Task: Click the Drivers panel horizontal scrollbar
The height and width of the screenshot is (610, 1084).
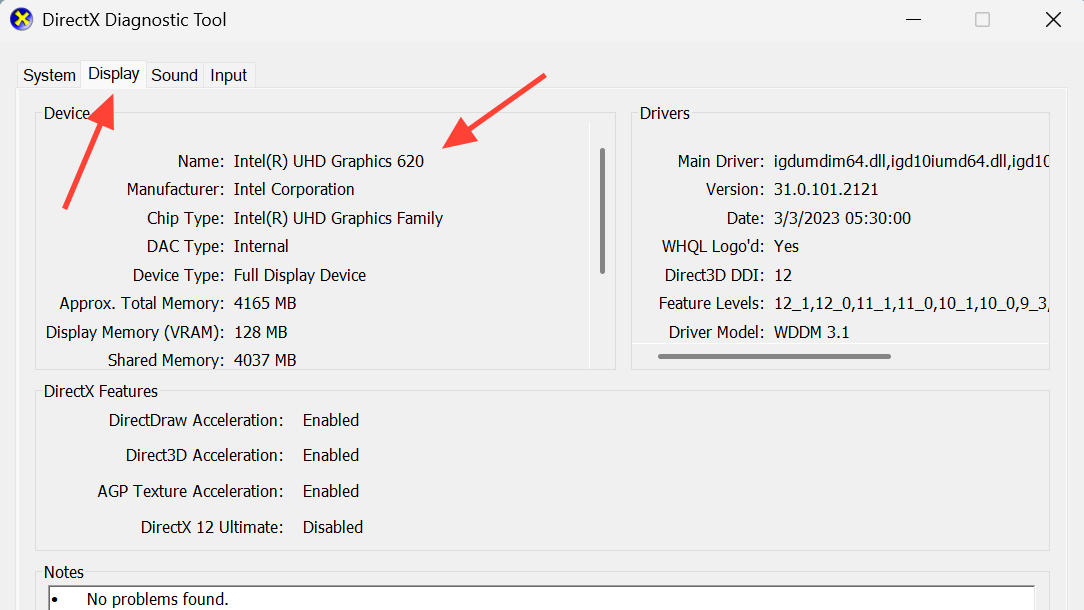Action: 774,357
